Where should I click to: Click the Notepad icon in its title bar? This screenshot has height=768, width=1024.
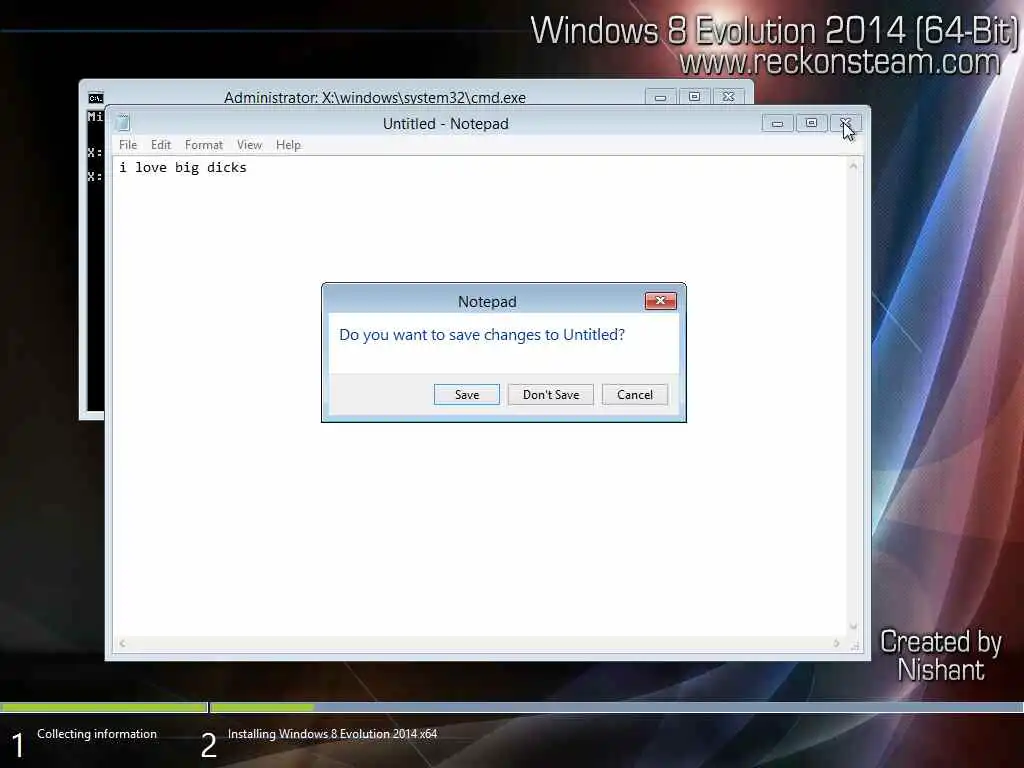tap(123, 123)
